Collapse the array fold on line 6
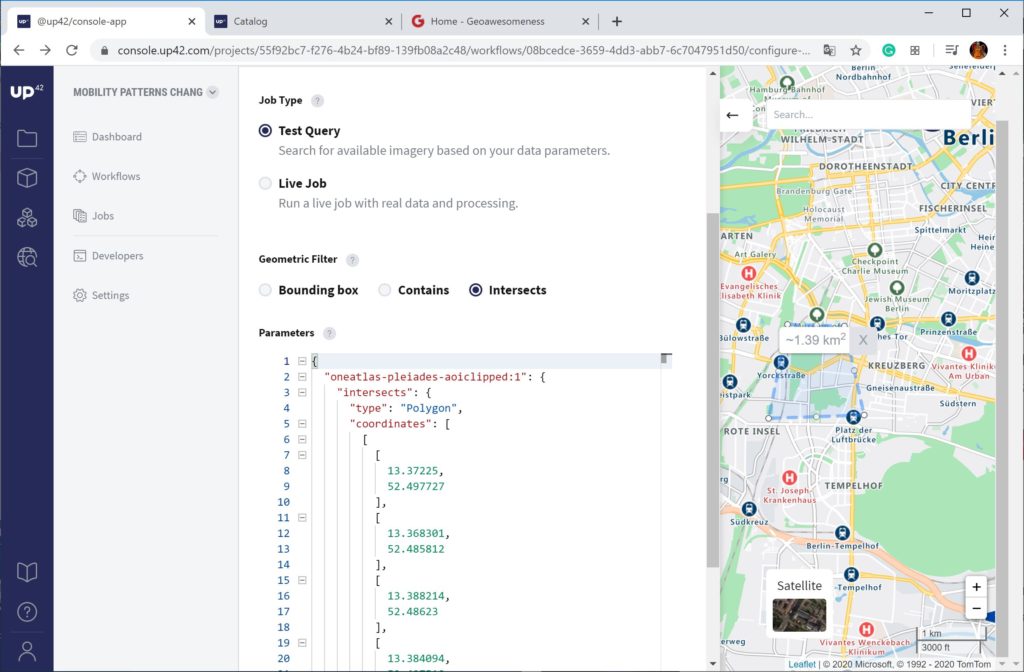Image resolution: width=1024 pixels, height=672 pixels. (x=302, y=439)
